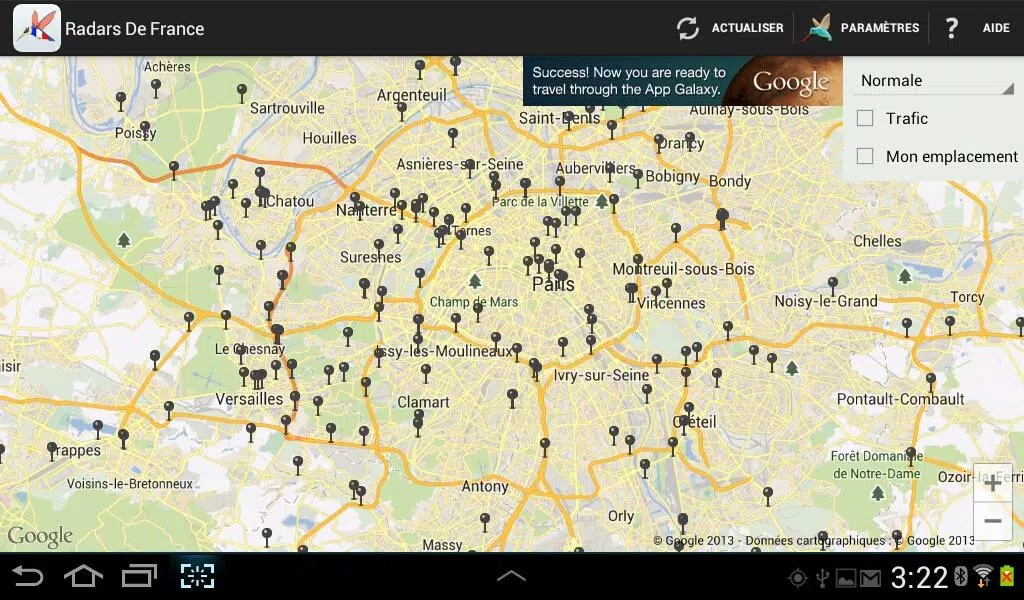This screenshot has width=1024, height=600.
Task: Tap the screenshot capture icon
Action: pos(197,576)
